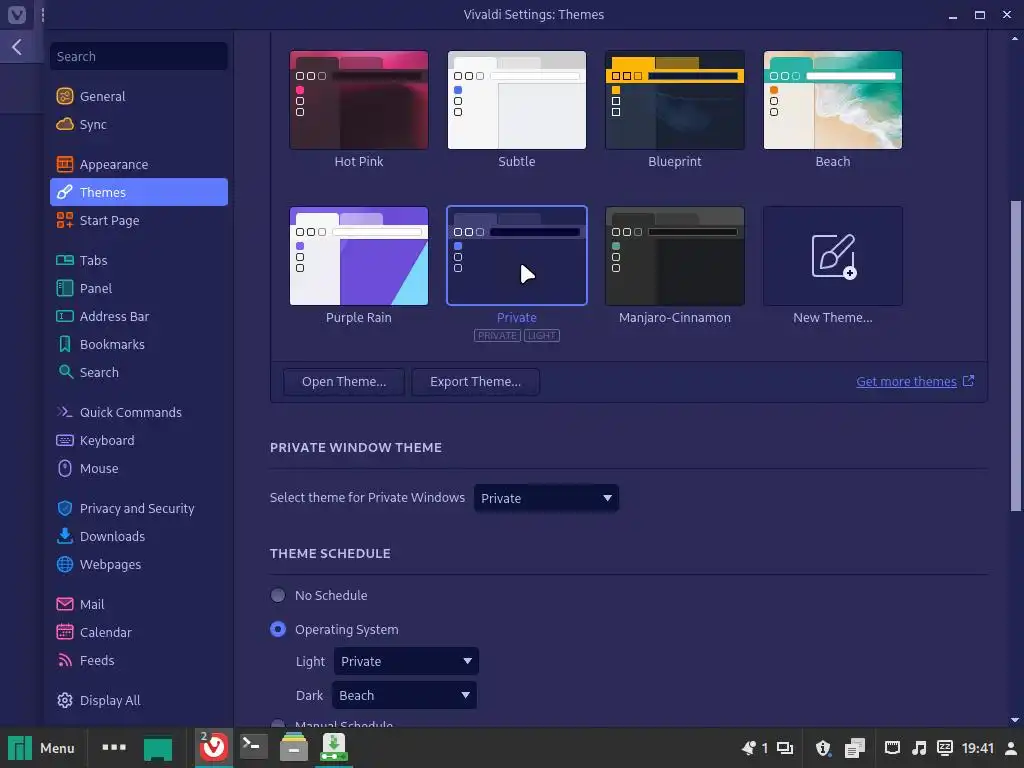The width and height of the screenshot is (1024, 768).
Task: Click the music note tray icon
Action: (919, 748)
